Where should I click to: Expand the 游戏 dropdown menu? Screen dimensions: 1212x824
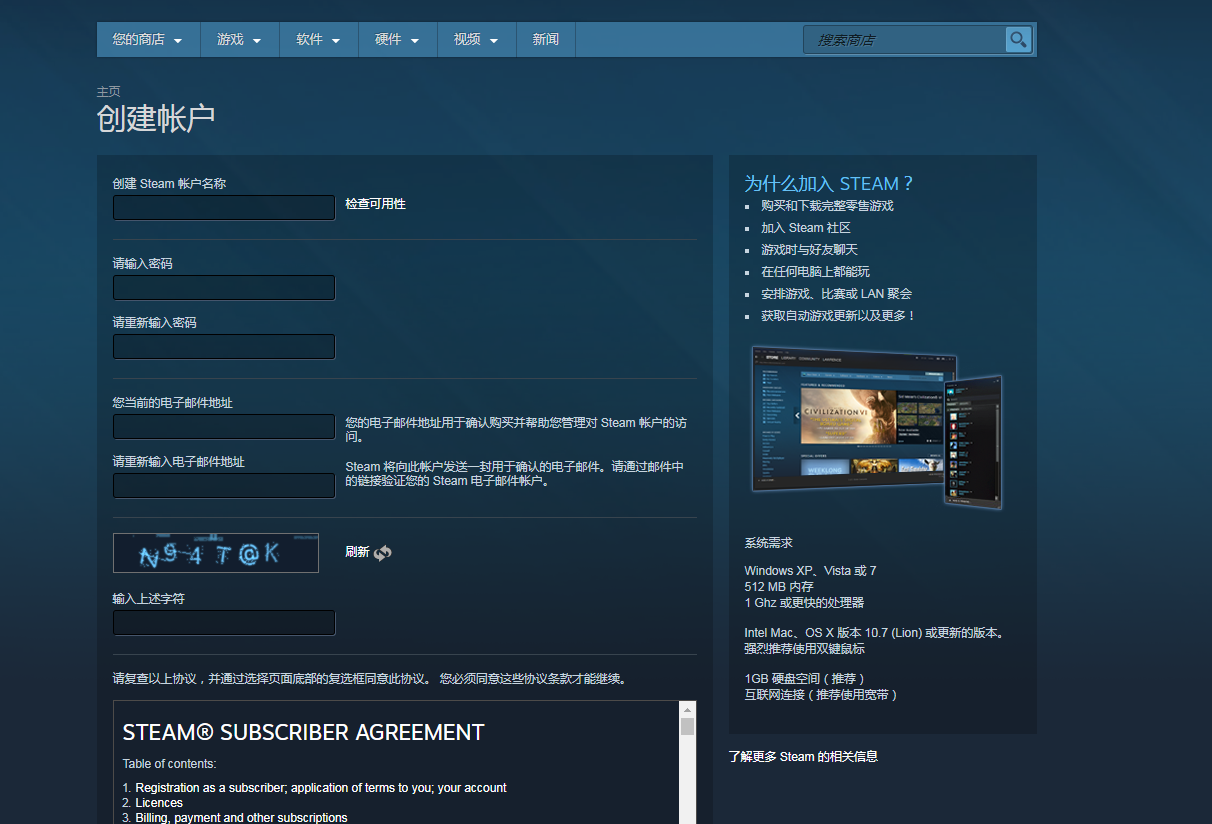[x=239, y=40]
